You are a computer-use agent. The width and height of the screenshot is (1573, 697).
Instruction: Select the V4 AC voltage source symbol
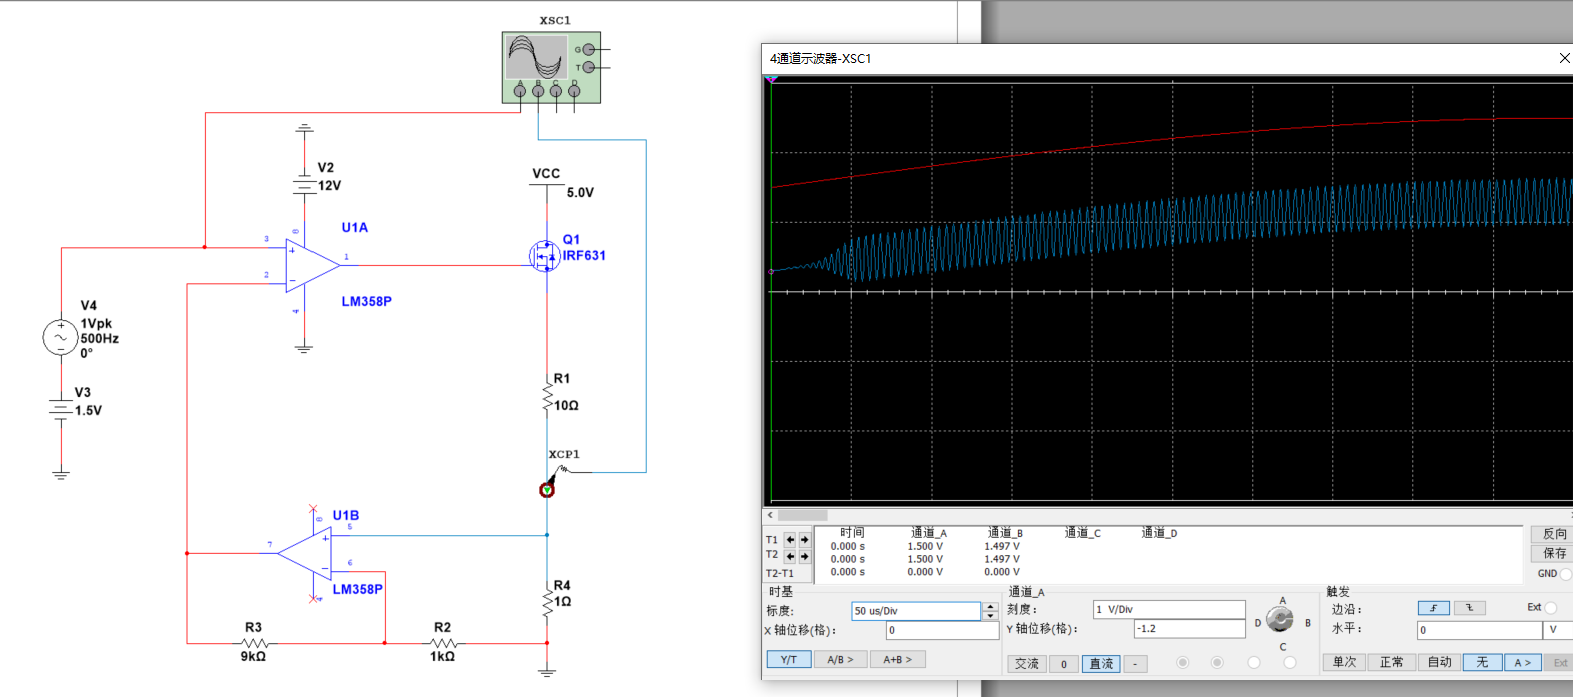tap(60, 337)
